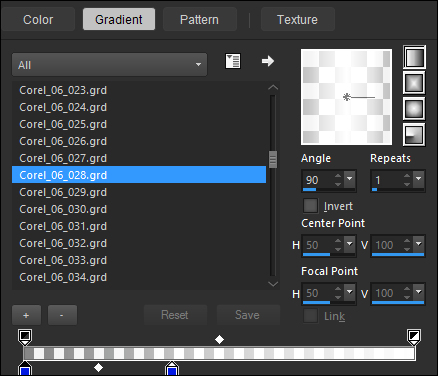The width and height of the screenshot is (438, 376).
Task: Select the middle blue color stop
Action: (172, 368)
